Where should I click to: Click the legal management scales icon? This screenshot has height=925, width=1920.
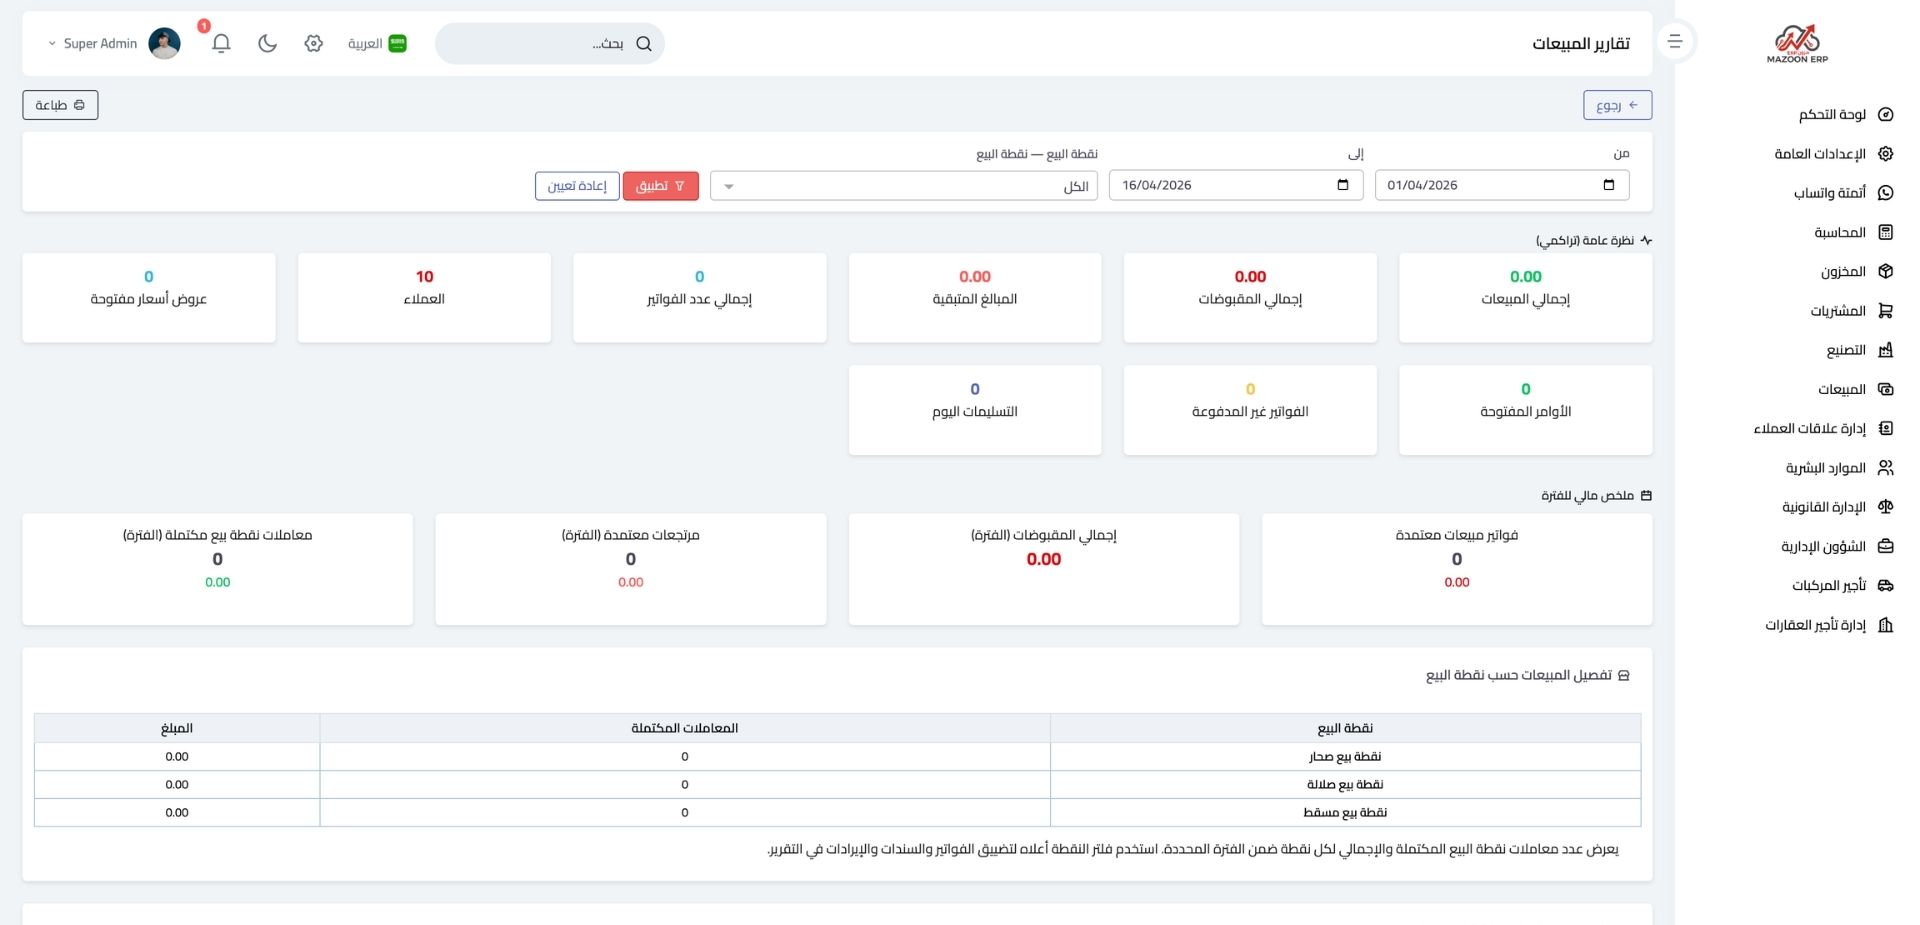(x=1885, y=507)
